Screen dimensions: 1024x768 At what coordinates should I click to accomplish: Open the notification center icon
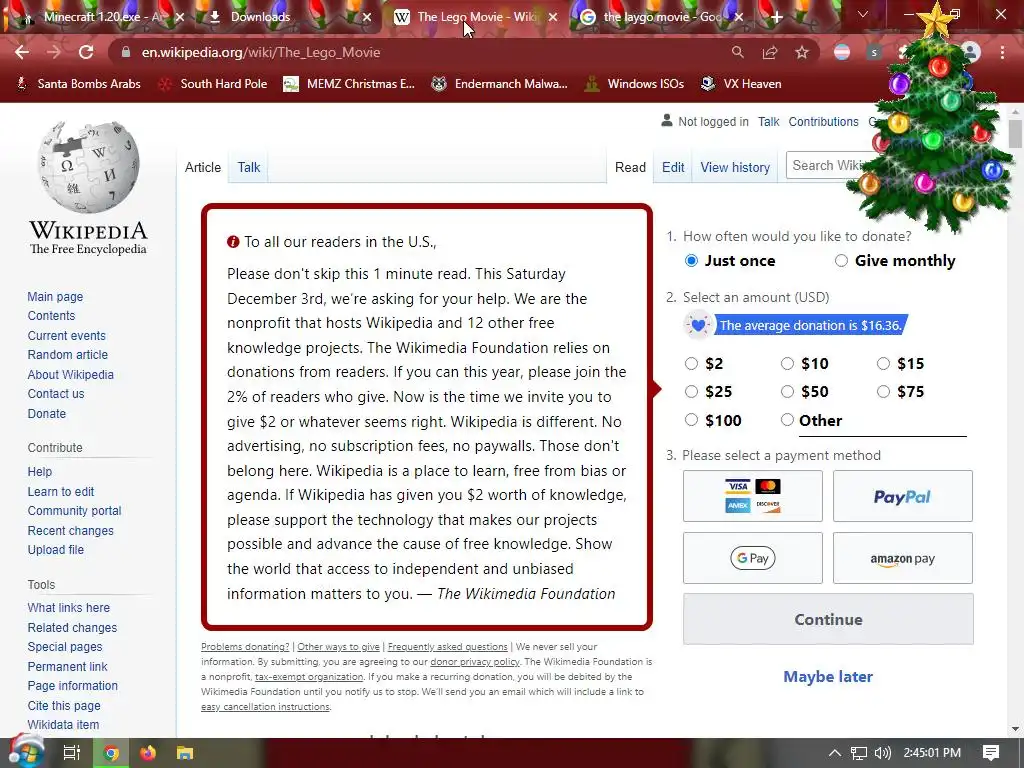coord(991,753)
